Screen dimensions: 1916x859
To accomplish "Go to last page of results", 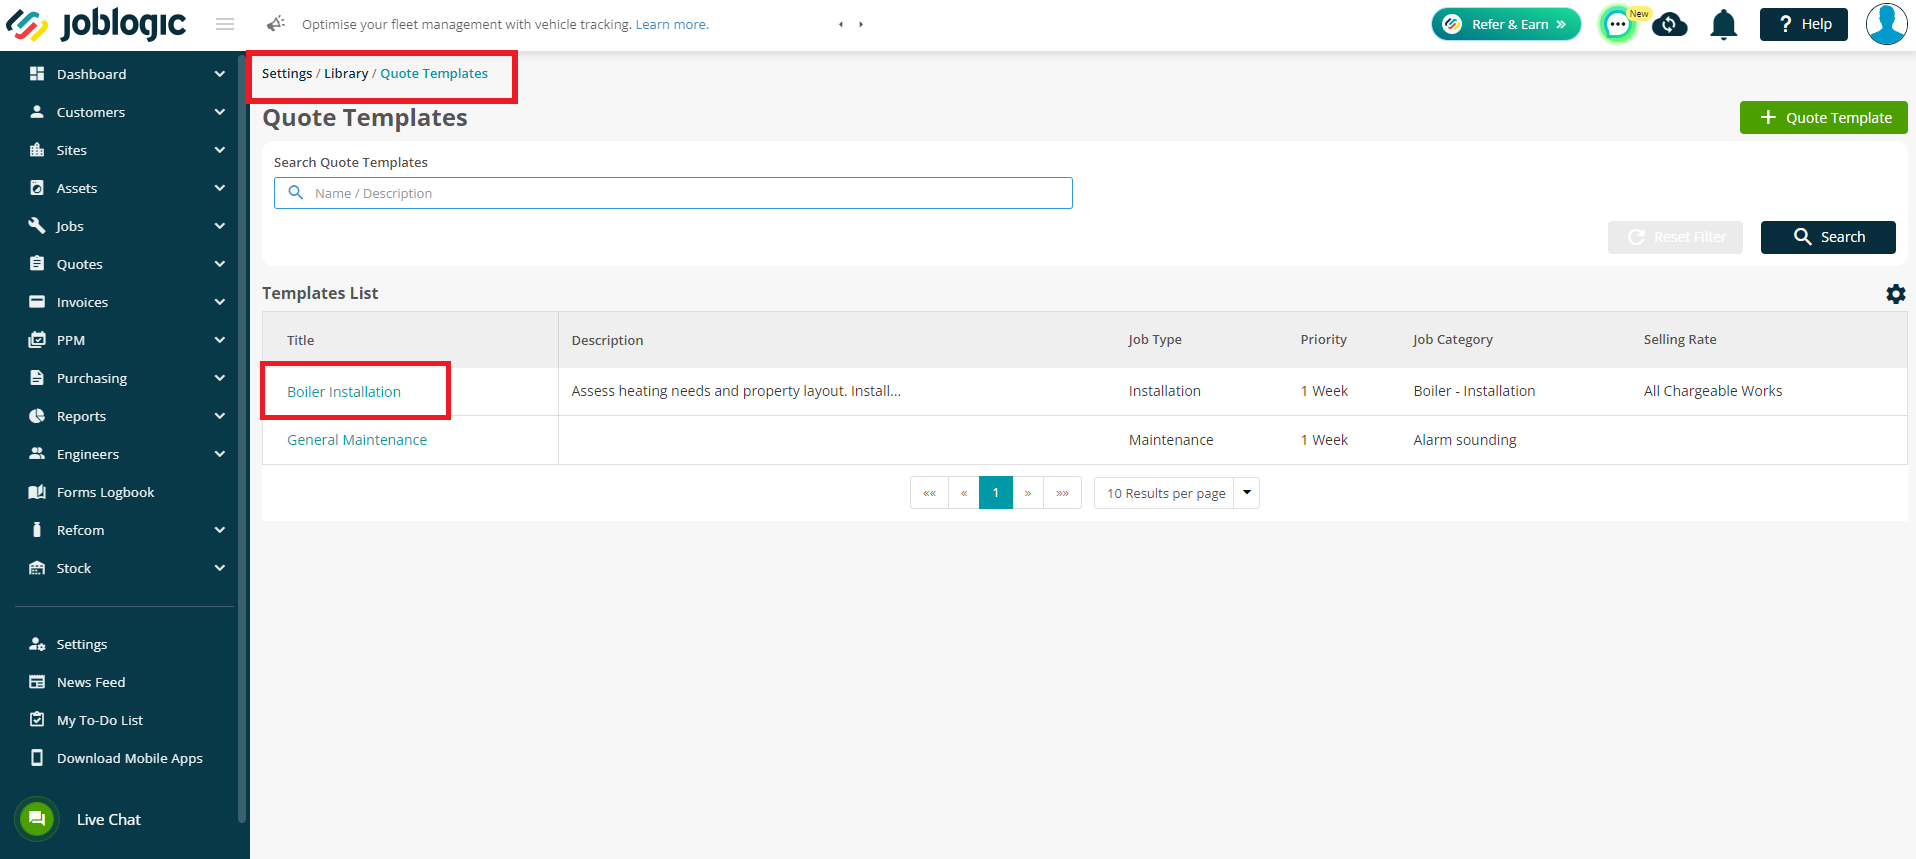I will [1062, 493].
